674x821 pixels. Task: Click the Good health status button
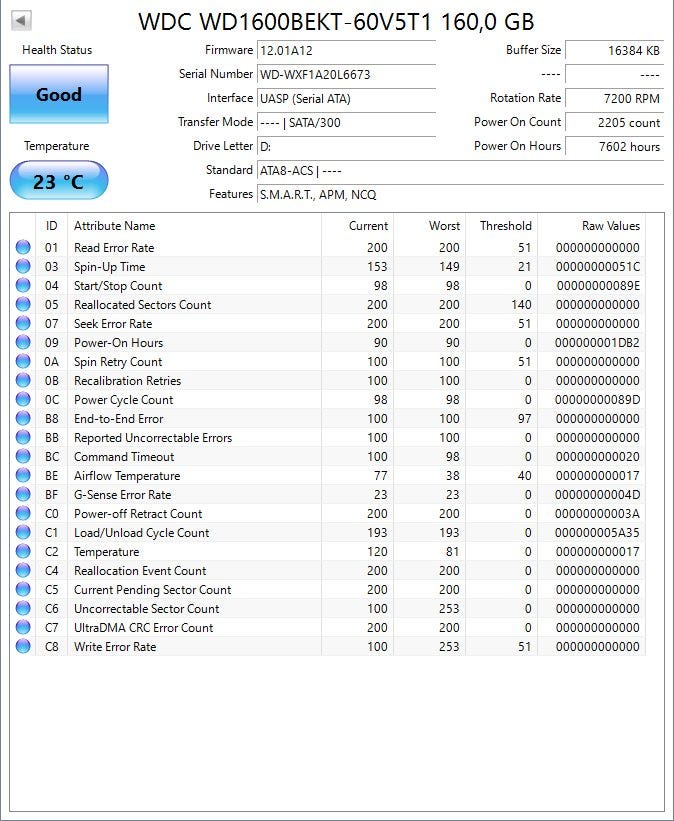point(58,94)
